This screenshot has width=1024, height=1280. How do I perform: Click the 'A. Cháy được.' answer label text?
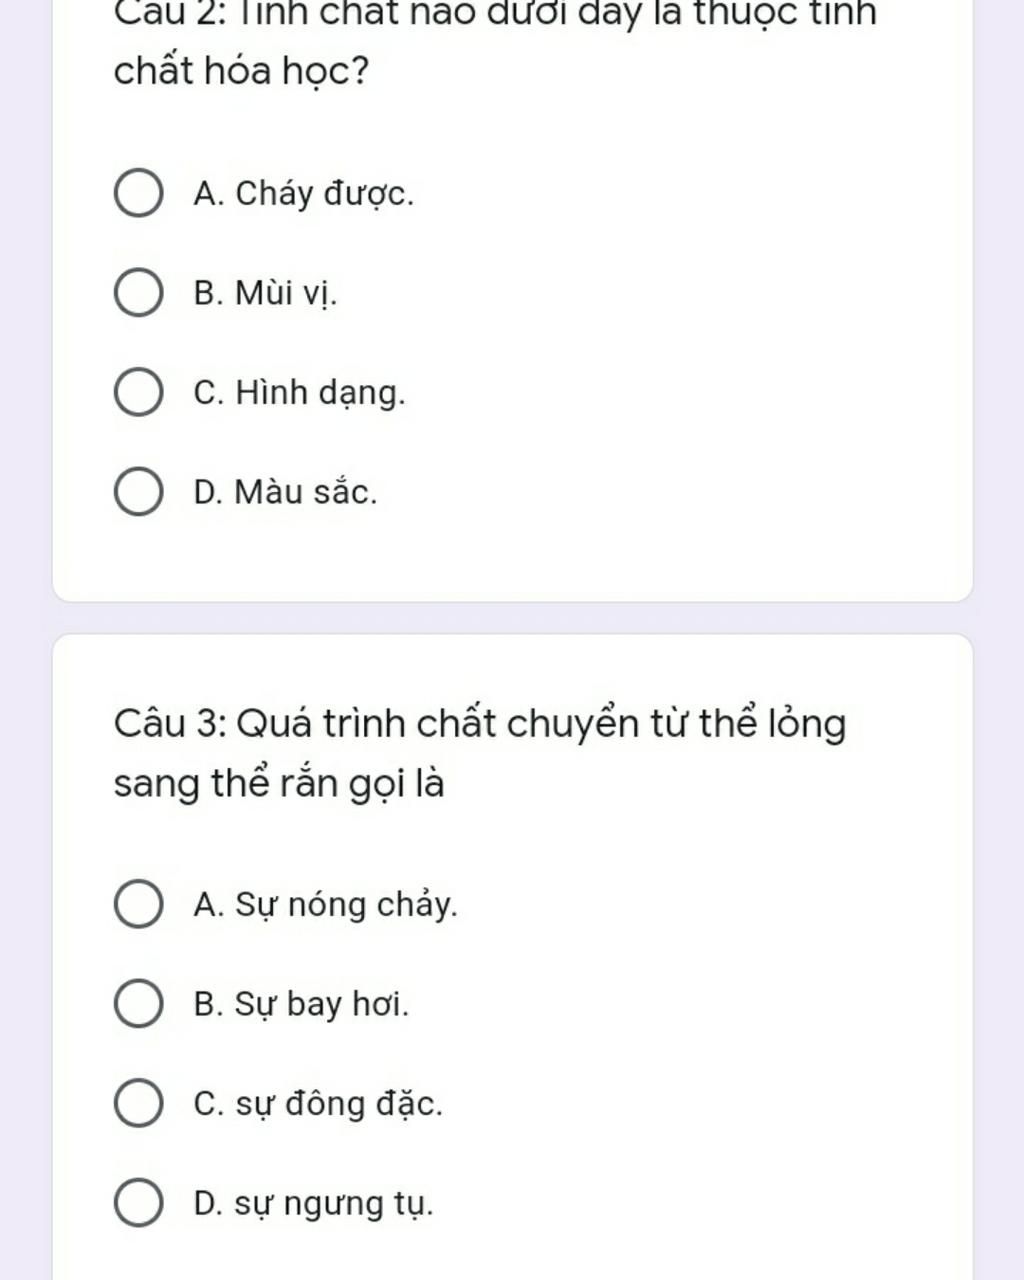click(x=303, y=194)
